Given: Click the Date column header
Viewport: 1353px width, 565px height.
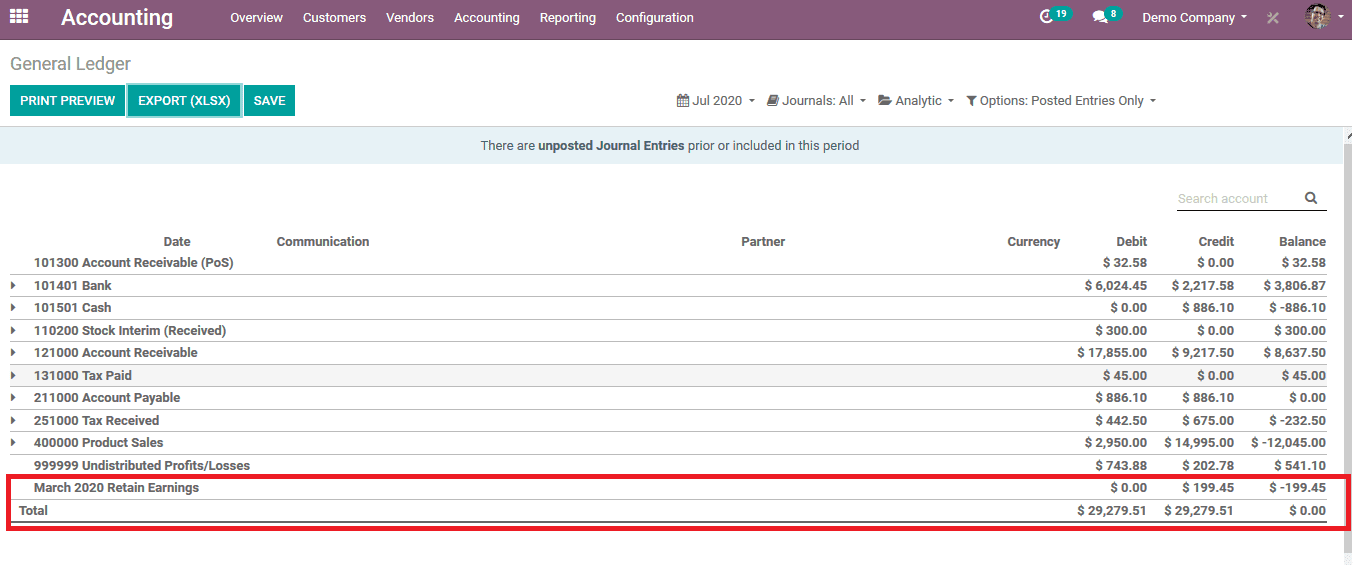Looking at the screenshot, I should pos(177,242).
